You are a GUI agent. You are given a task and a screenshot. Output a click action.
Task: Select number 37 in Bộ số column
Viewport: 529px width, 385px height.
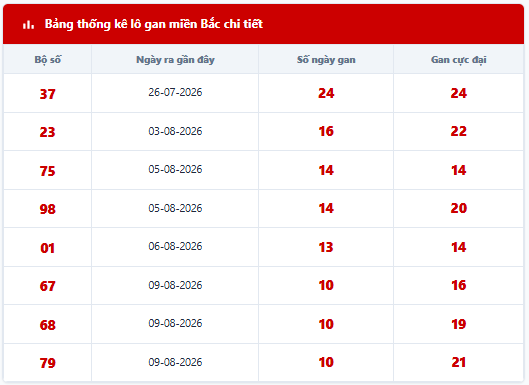click(48, 94)
